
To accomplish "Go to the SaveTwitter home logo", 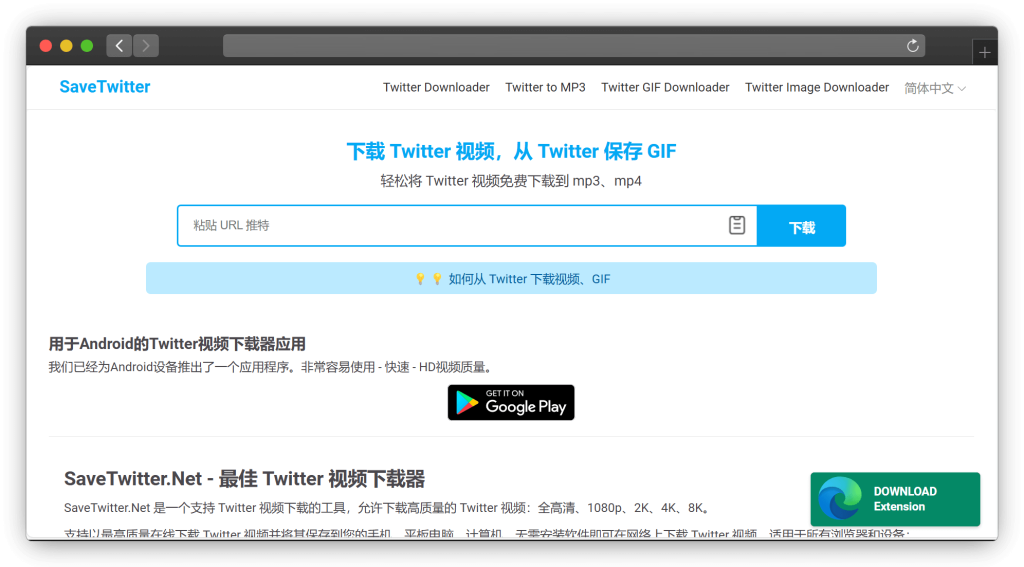I will coord(105,87).
